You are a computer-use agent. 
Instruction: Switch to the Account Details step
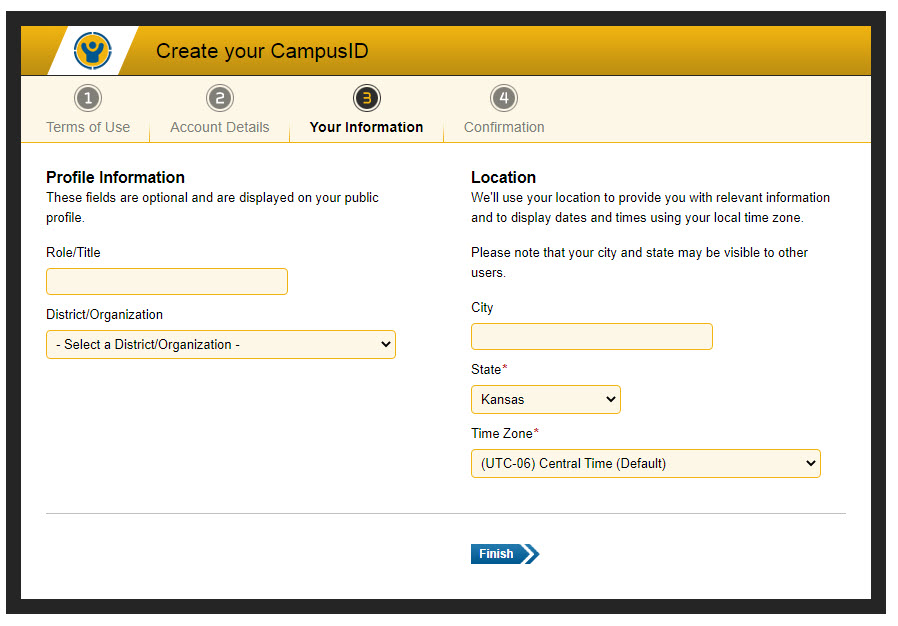pos(220,127)
